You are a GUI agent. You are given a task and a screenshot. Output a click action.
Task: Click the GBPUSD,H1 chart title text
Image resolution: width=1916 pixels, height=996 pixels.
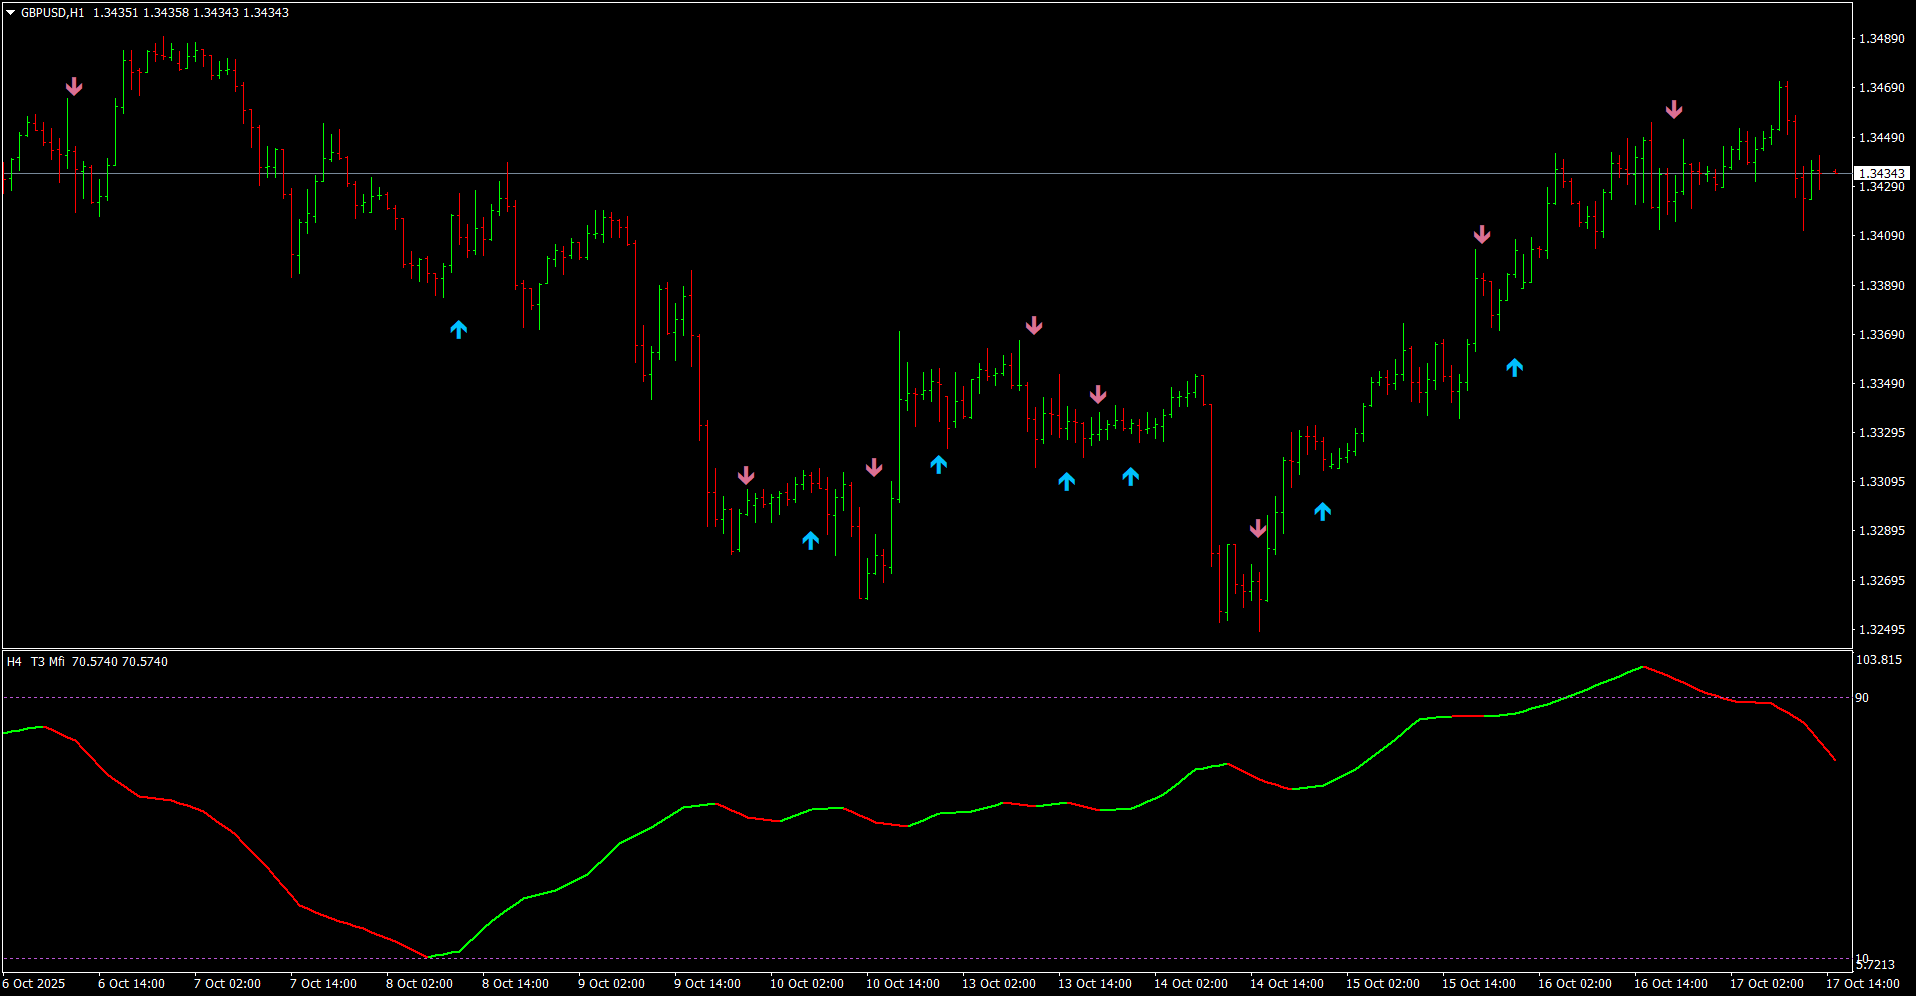click(53, 13)
